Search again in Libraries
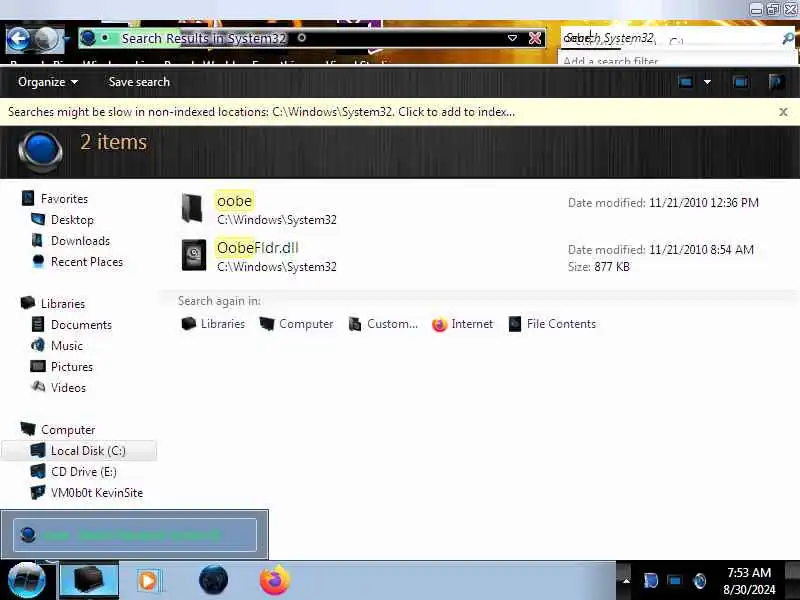 213,323
